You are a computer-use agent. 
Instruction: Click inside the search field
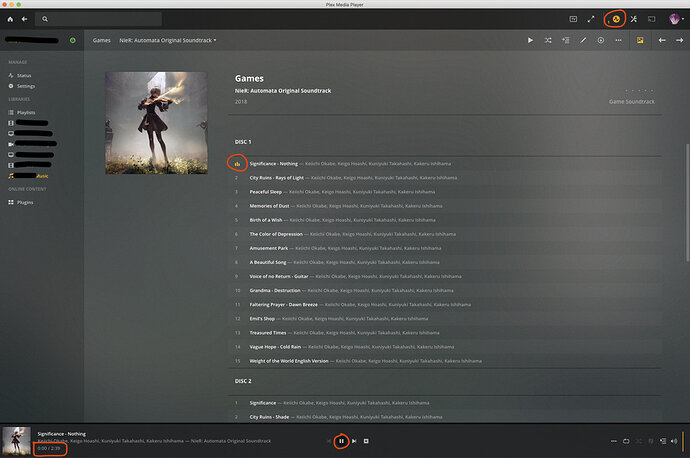click(x=99, y=19)
